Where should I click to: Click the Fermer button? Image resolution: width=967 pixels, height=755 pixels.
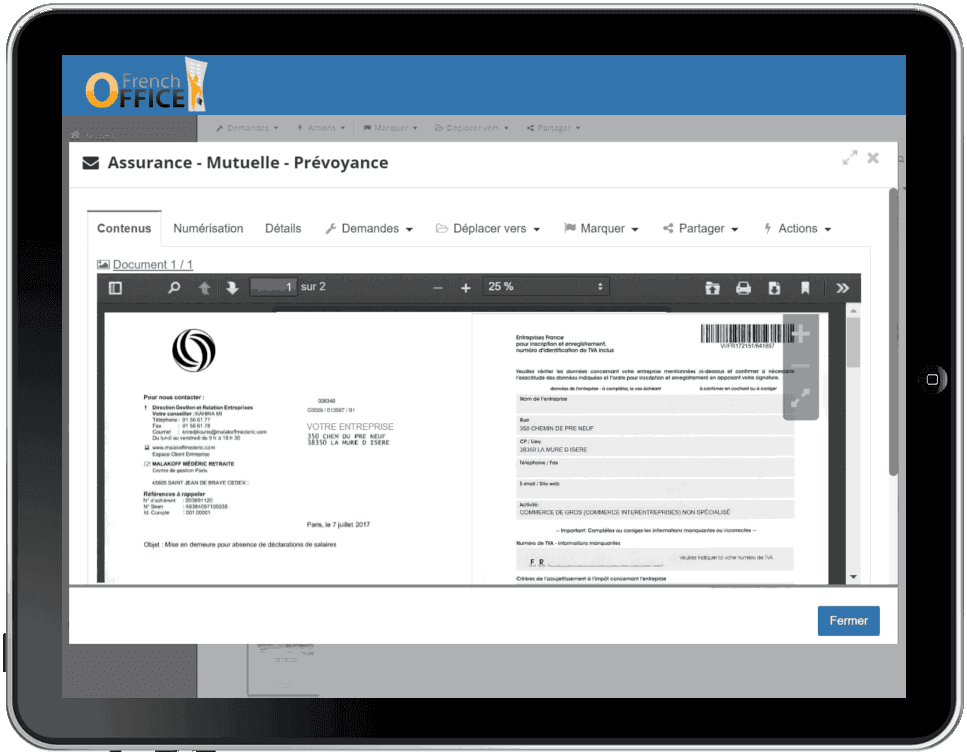click(849, 621)
